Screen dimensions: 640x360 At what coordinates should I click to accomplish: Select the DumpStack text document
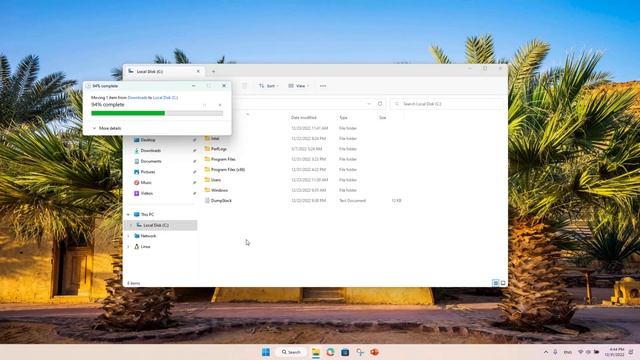221,201
